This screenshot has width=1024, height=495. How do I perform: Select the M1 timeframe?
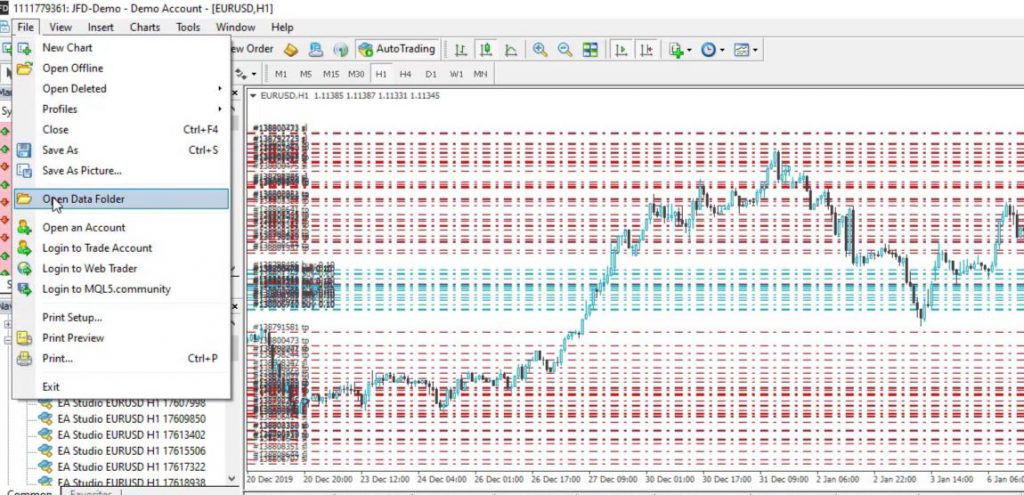point(281,74)
